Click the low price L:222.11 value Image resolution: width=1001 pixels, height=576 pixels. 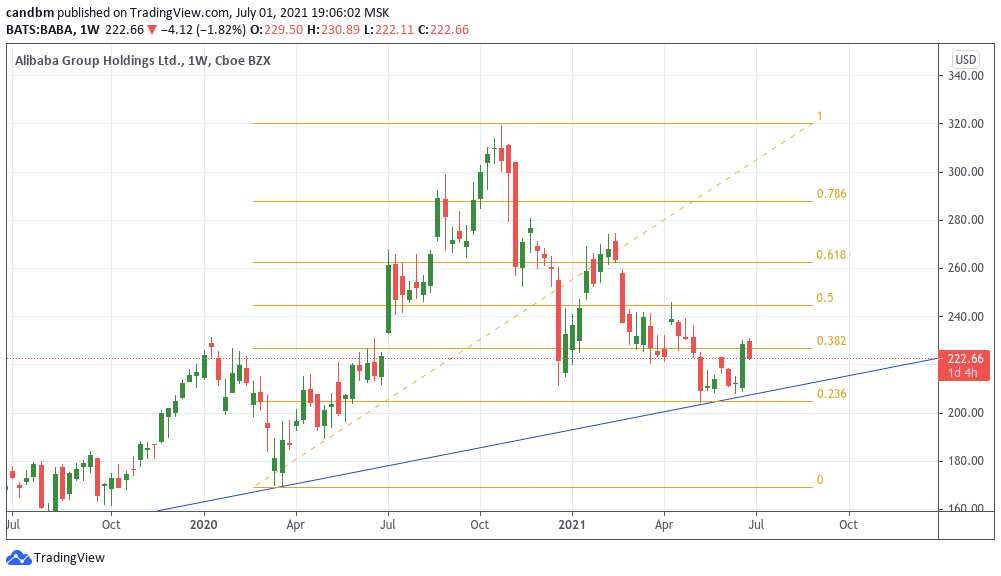point(389,29)
